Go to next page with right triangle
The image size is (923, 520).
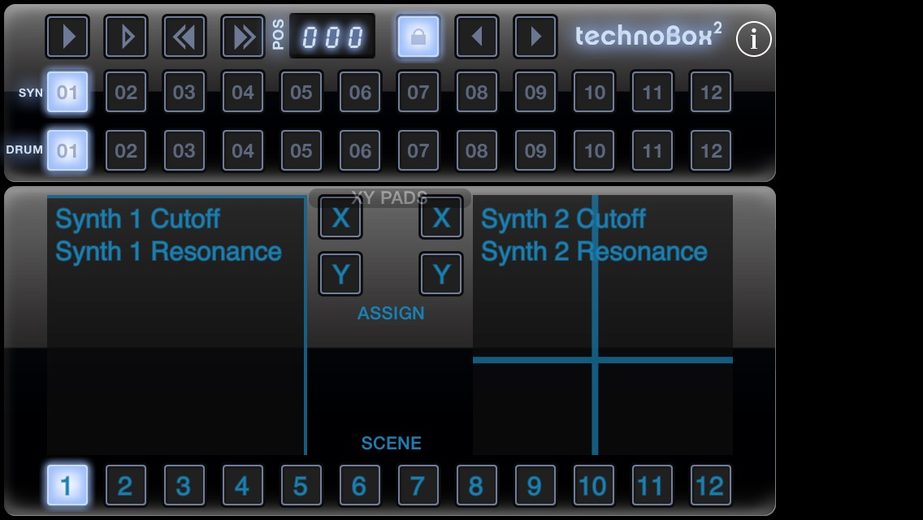coord(535,37)
